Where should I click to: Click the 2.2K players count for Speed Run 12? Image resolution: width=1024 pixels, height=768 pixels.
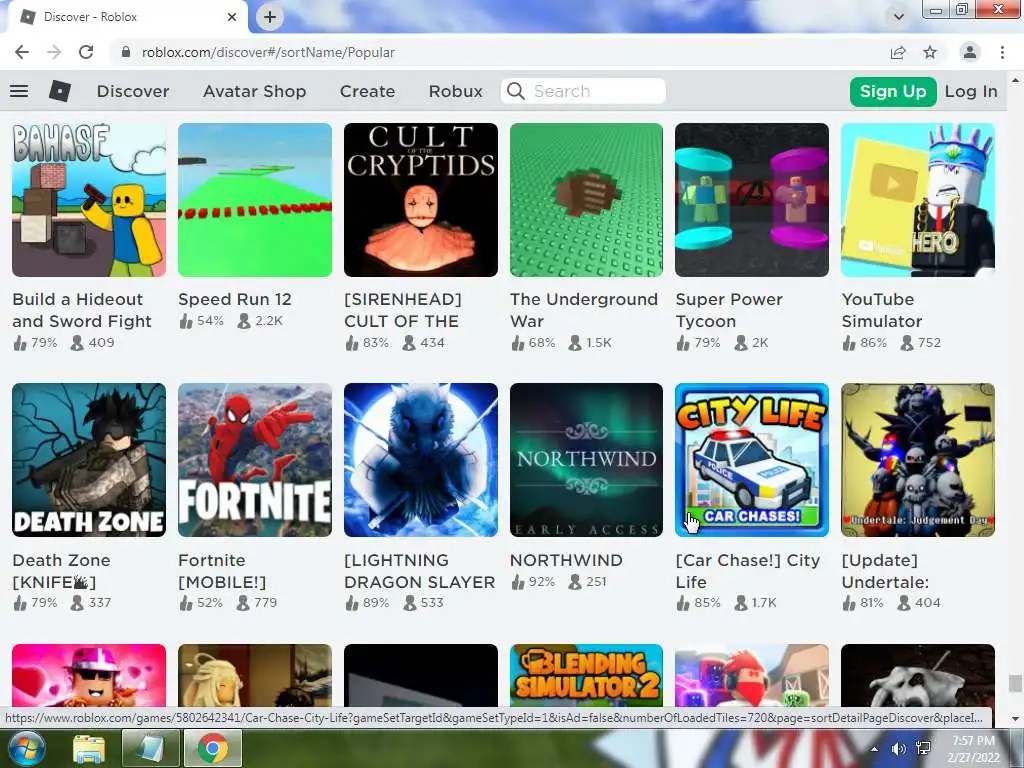tap(261, 321)
